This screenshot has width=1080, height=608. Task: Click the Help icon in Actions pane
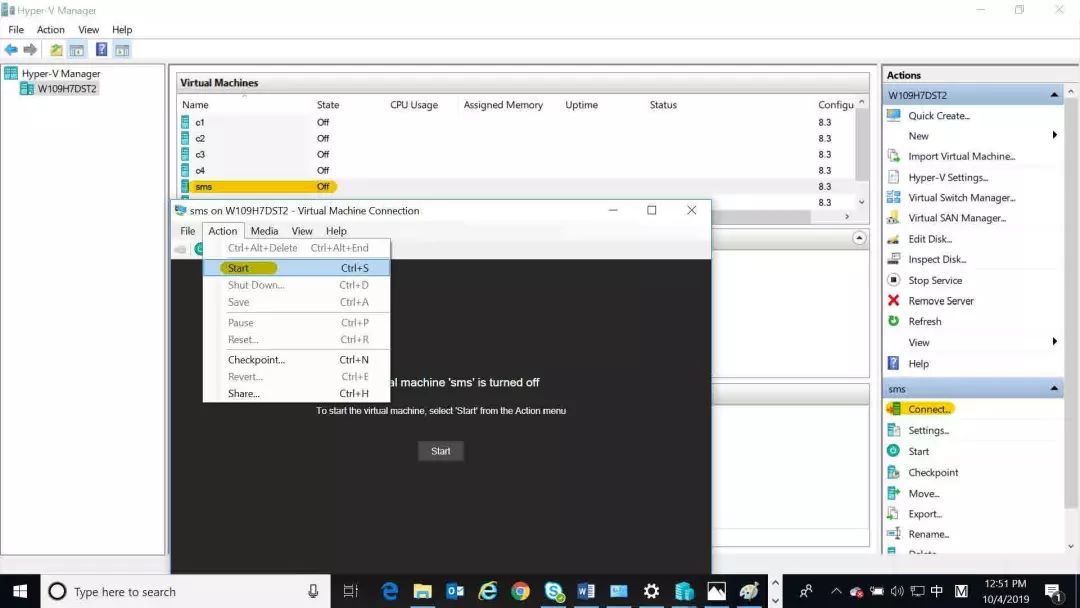(x=893, y=363)
